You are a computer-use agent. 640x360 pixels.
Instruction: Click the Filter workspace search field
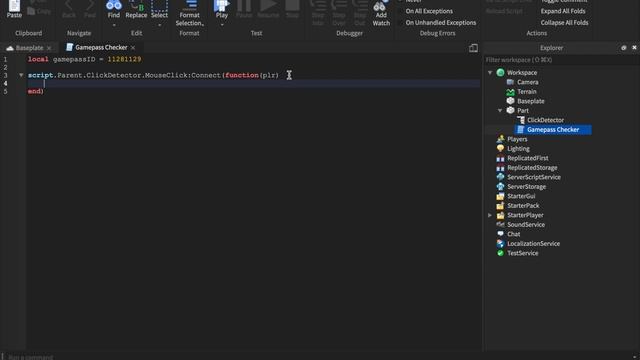(x=561, y=60)
